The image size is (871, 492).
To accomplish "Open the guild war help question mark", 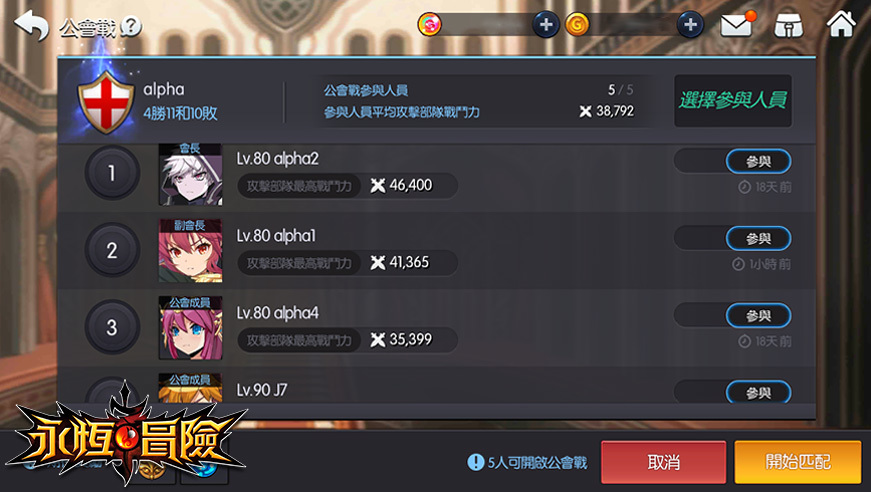I will (131, 26).
